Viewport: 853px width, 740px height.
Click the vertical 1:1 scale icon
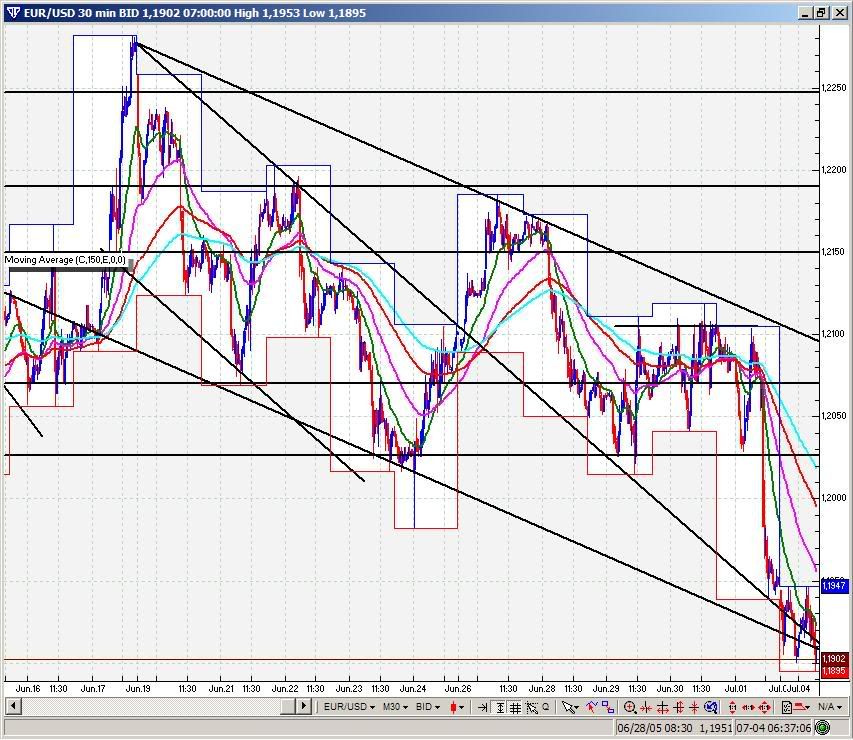732,707
